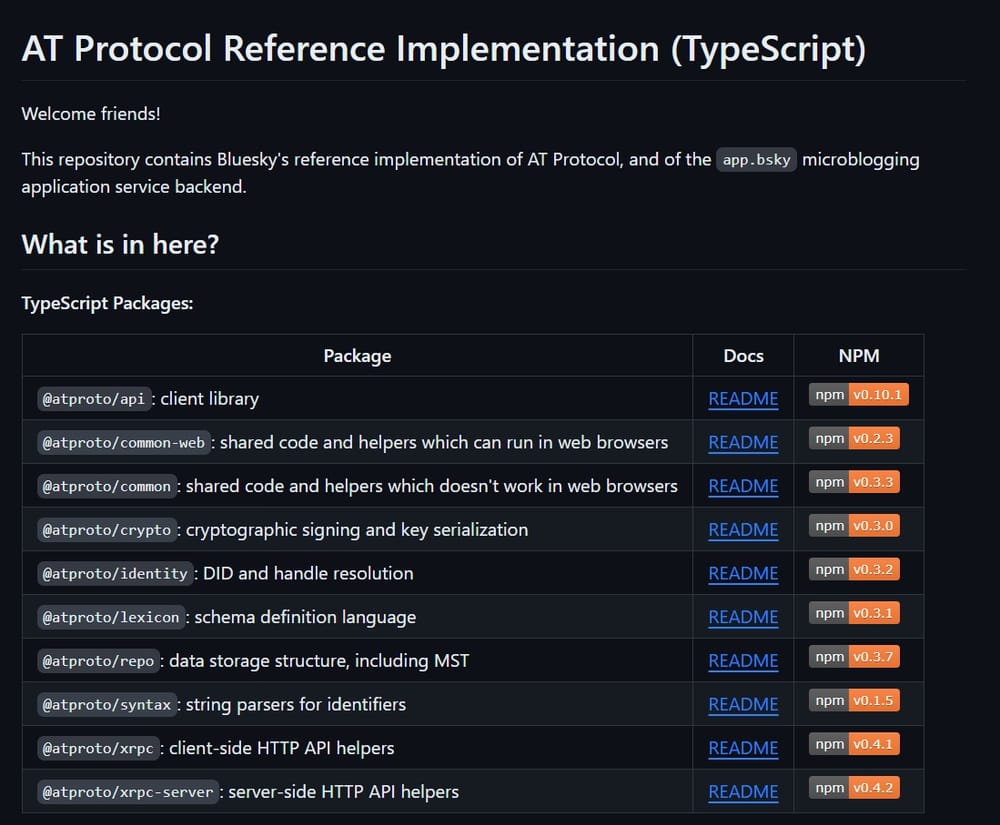The width and height of the screenshot is (1000, 825).
Task: Open README link for @atproto/common
Action: coord(743,486)
